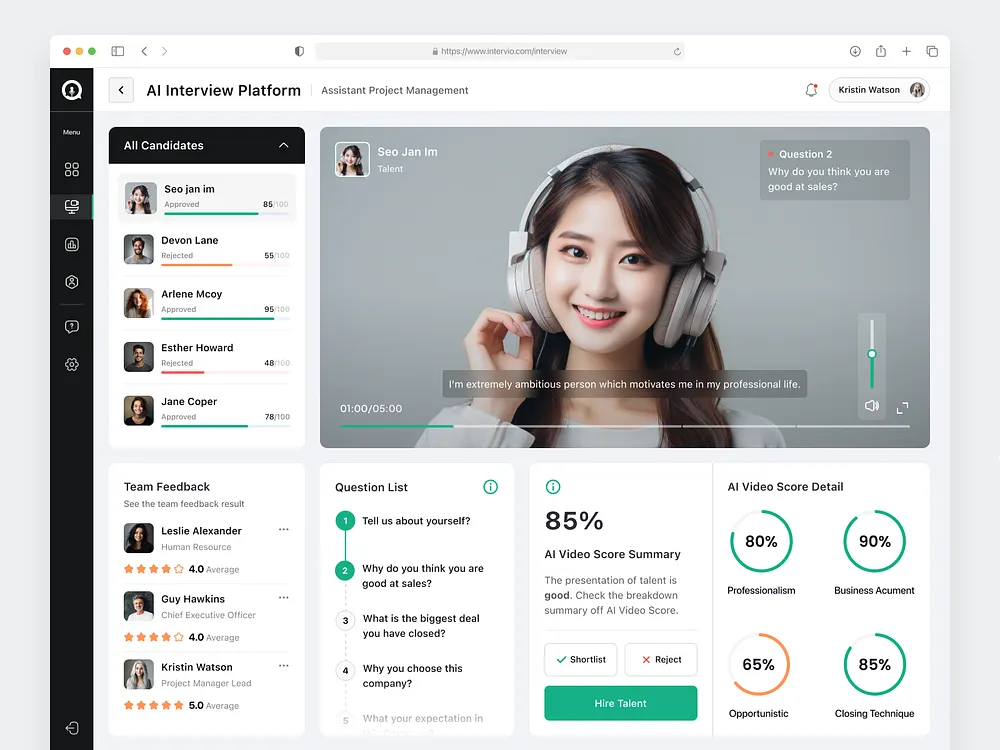Open the Kristin Watson profile menu
Screen dimensions: 1000x750
[x=877, y=89]
